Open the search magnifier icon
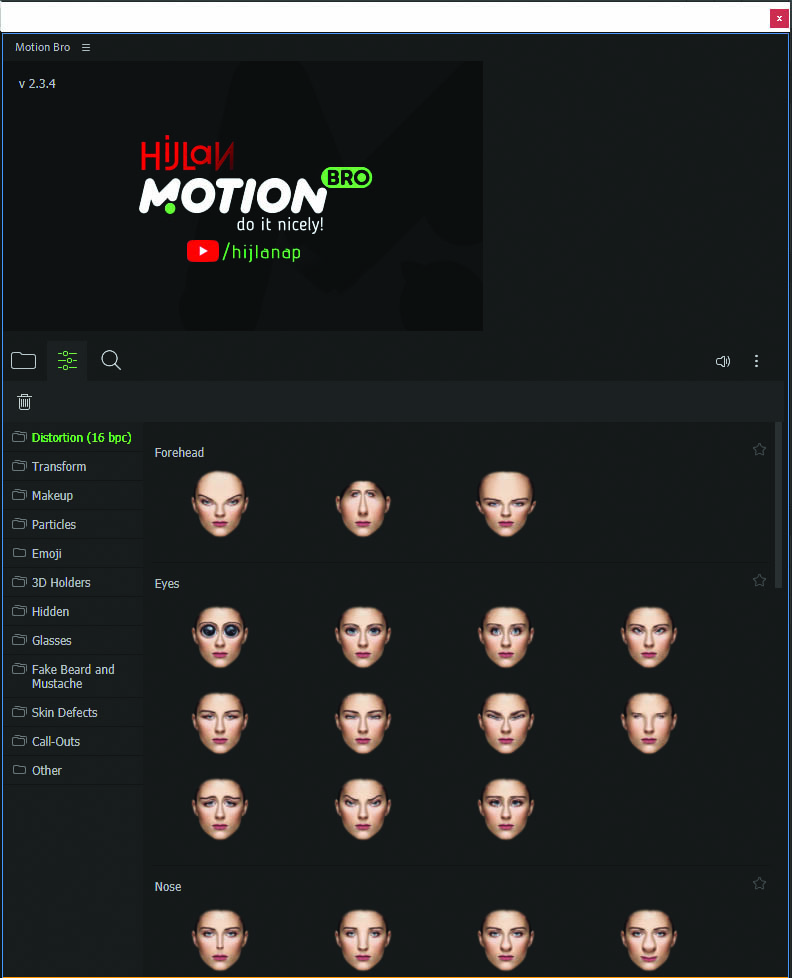The image size is (792, 978). click(111, 361)
